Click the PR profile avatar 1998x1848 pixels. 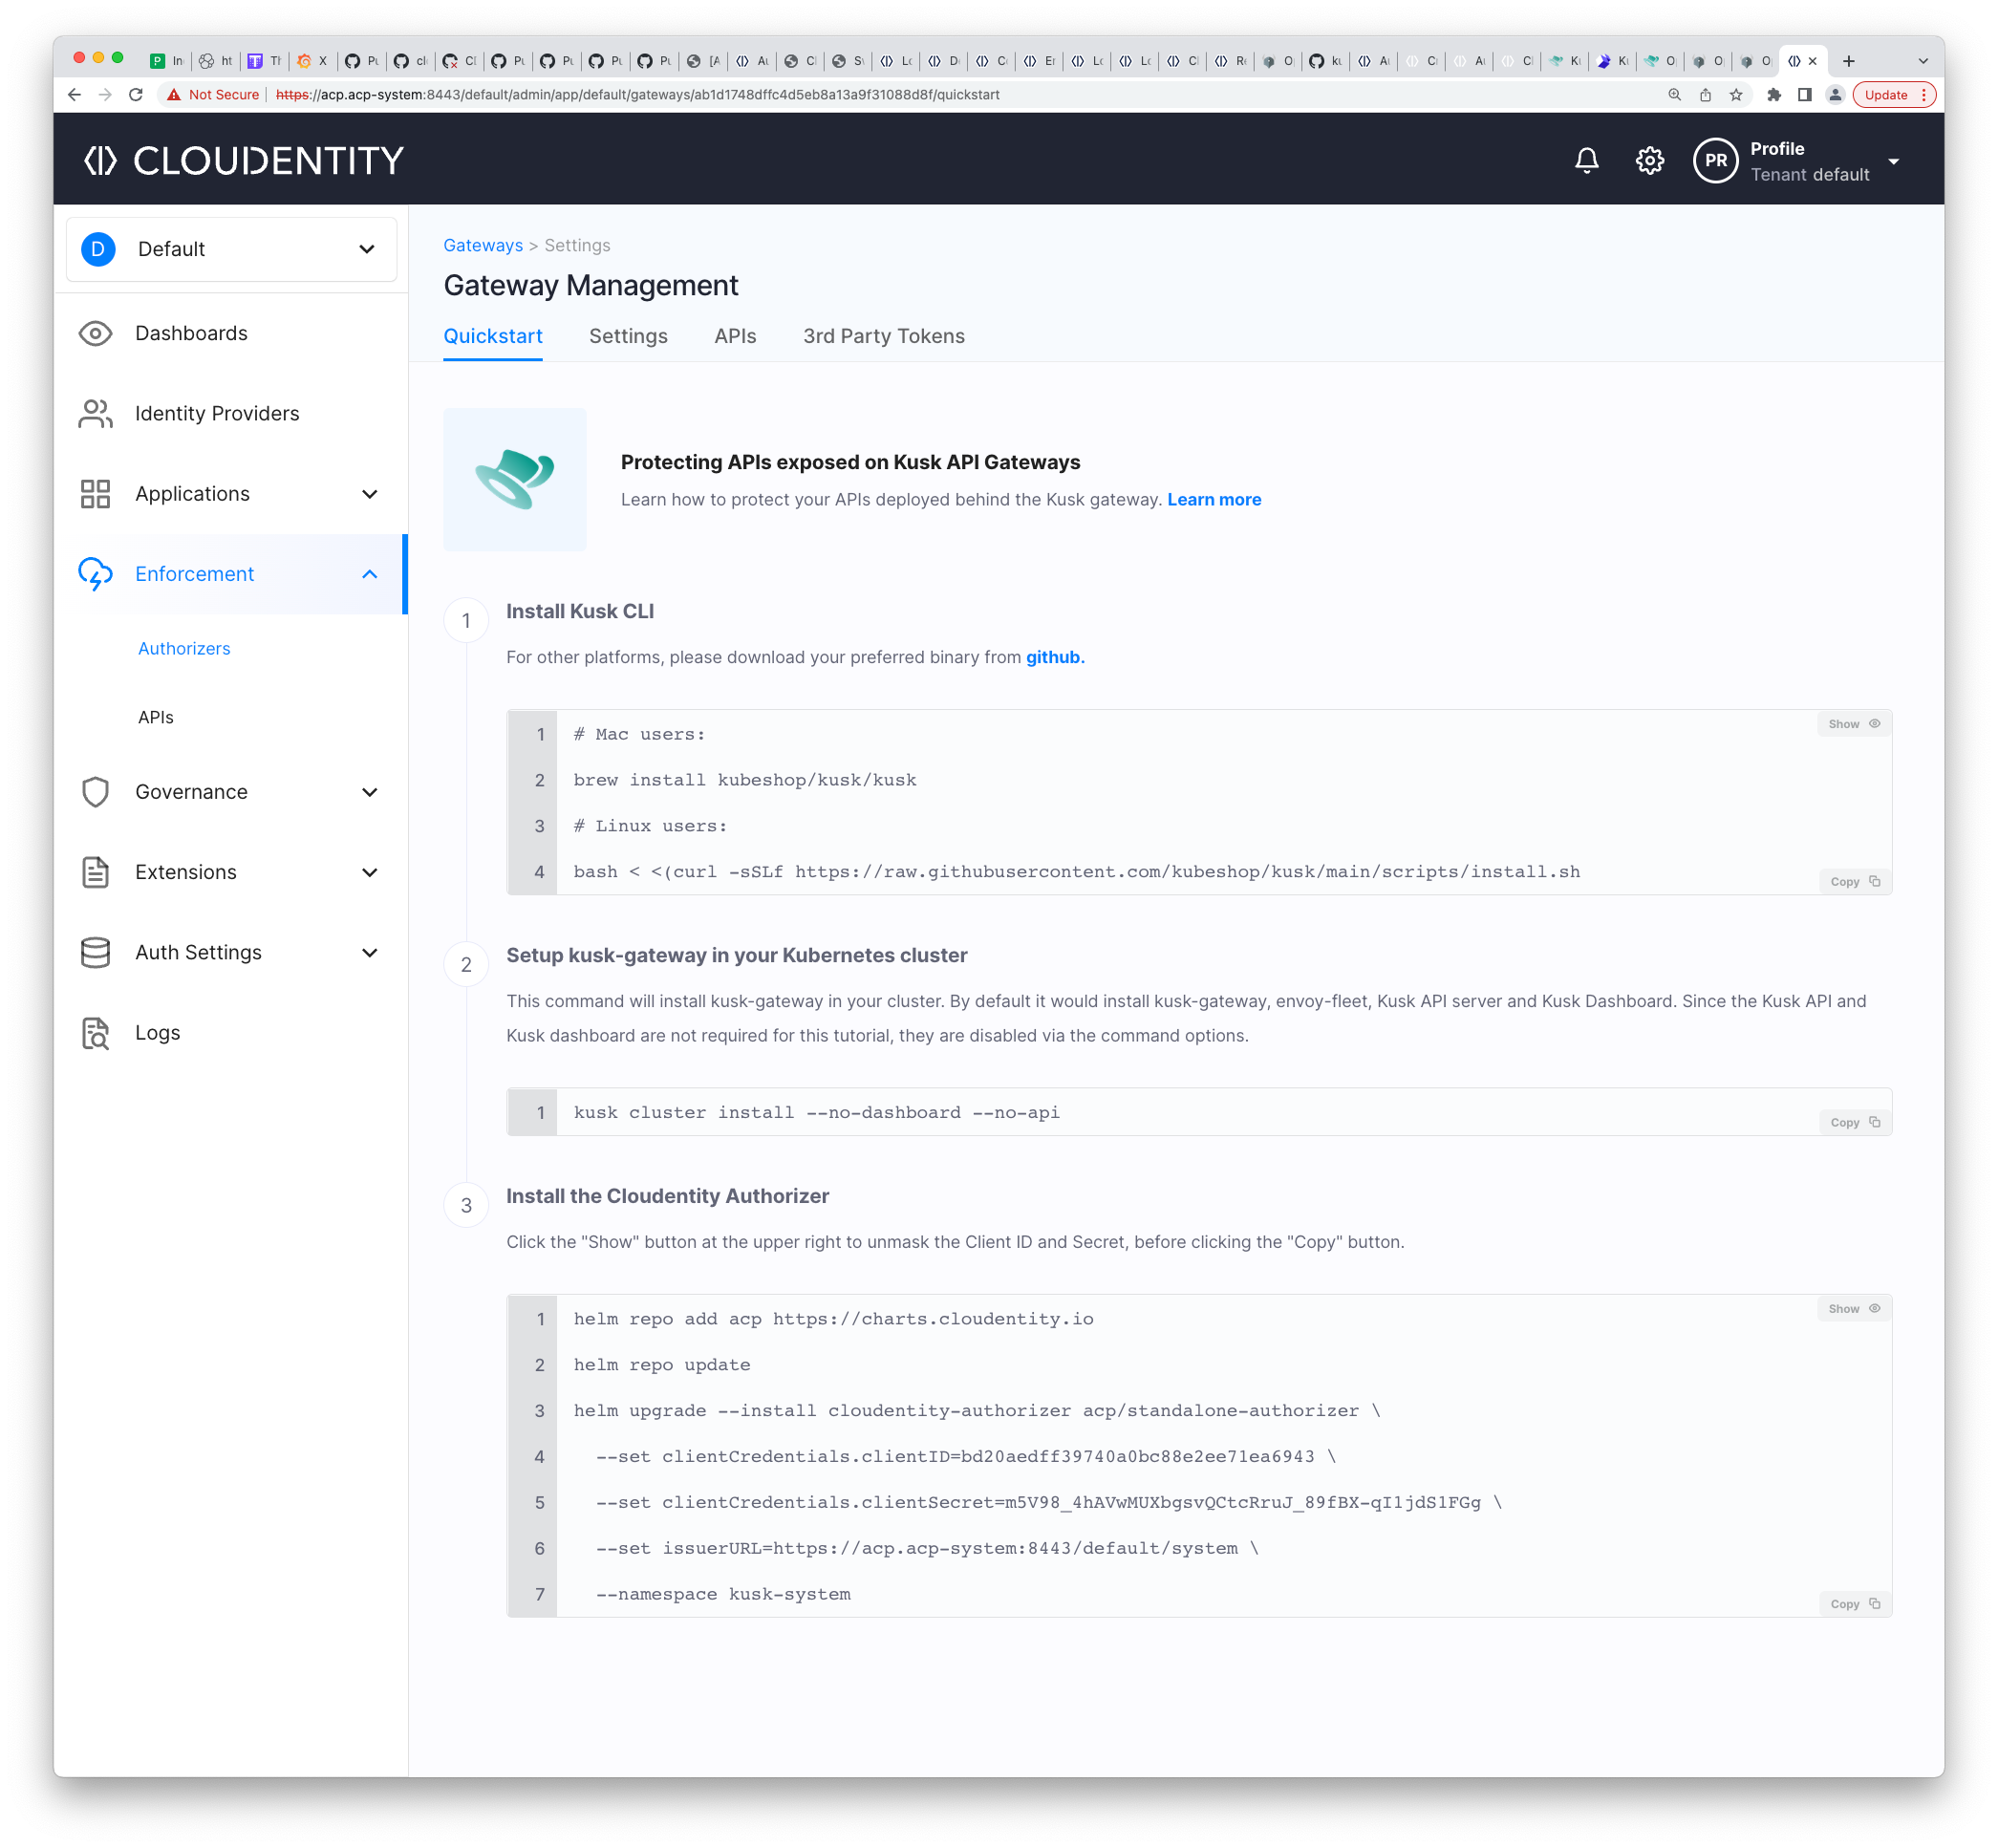pyautogui.click(x=1715, y=160)
